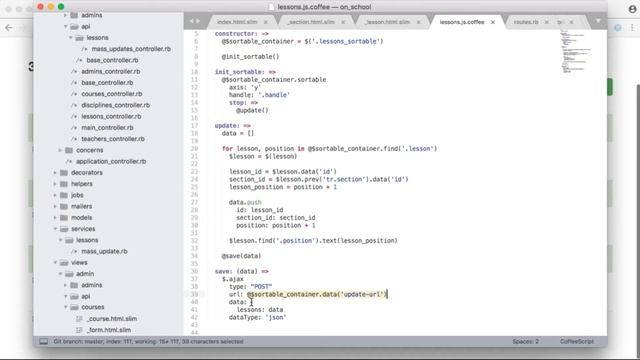The width and height of the screenshot is (640, 360).
Task: Close the _section.html.slim tab
Action: (343, 22)
